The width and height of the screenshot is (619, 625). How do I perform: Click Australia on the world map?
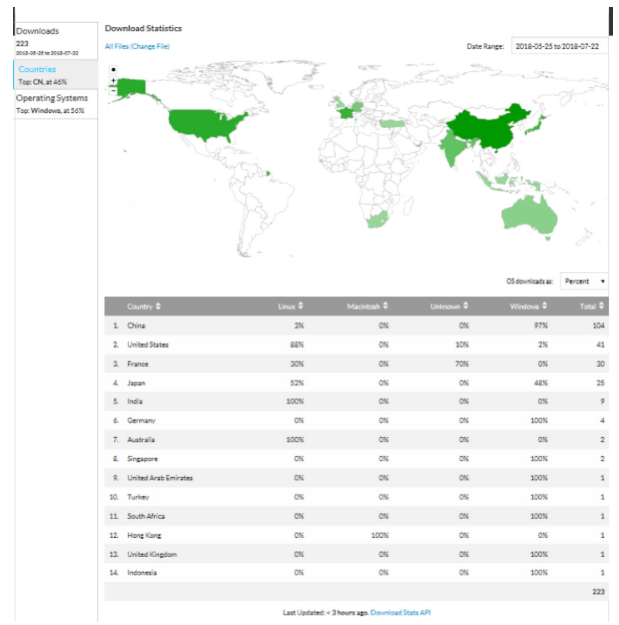coord(526,210)
